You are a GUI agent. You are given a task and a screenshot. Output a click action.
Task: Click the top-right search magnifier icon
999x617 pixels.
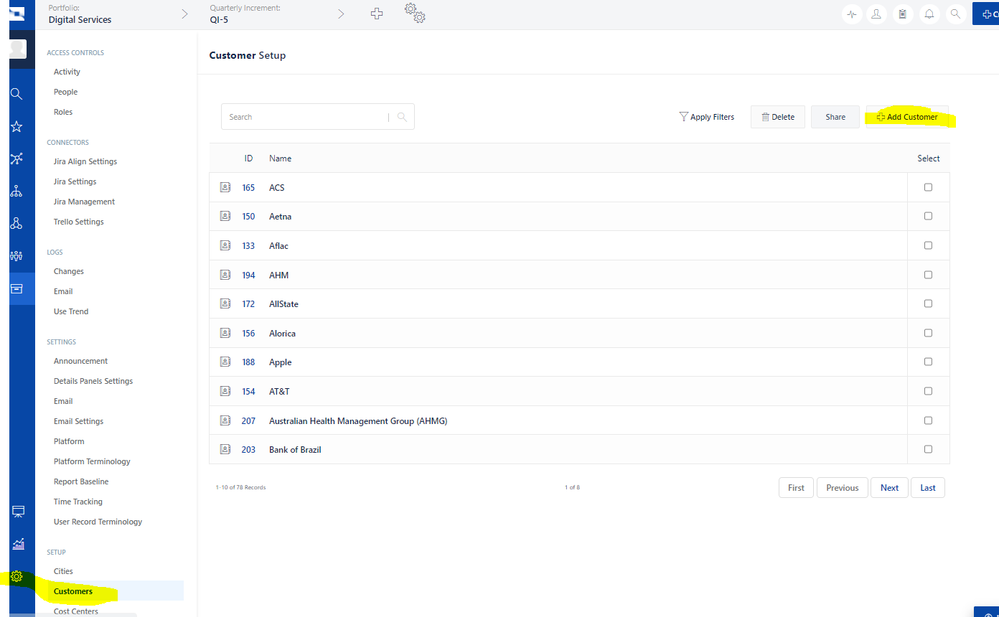point(955,13)
